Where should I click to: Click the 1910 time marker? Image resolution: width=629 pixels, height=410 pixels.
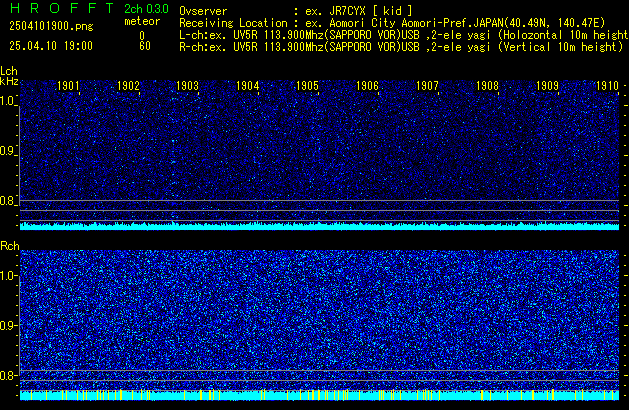point(607,86)
